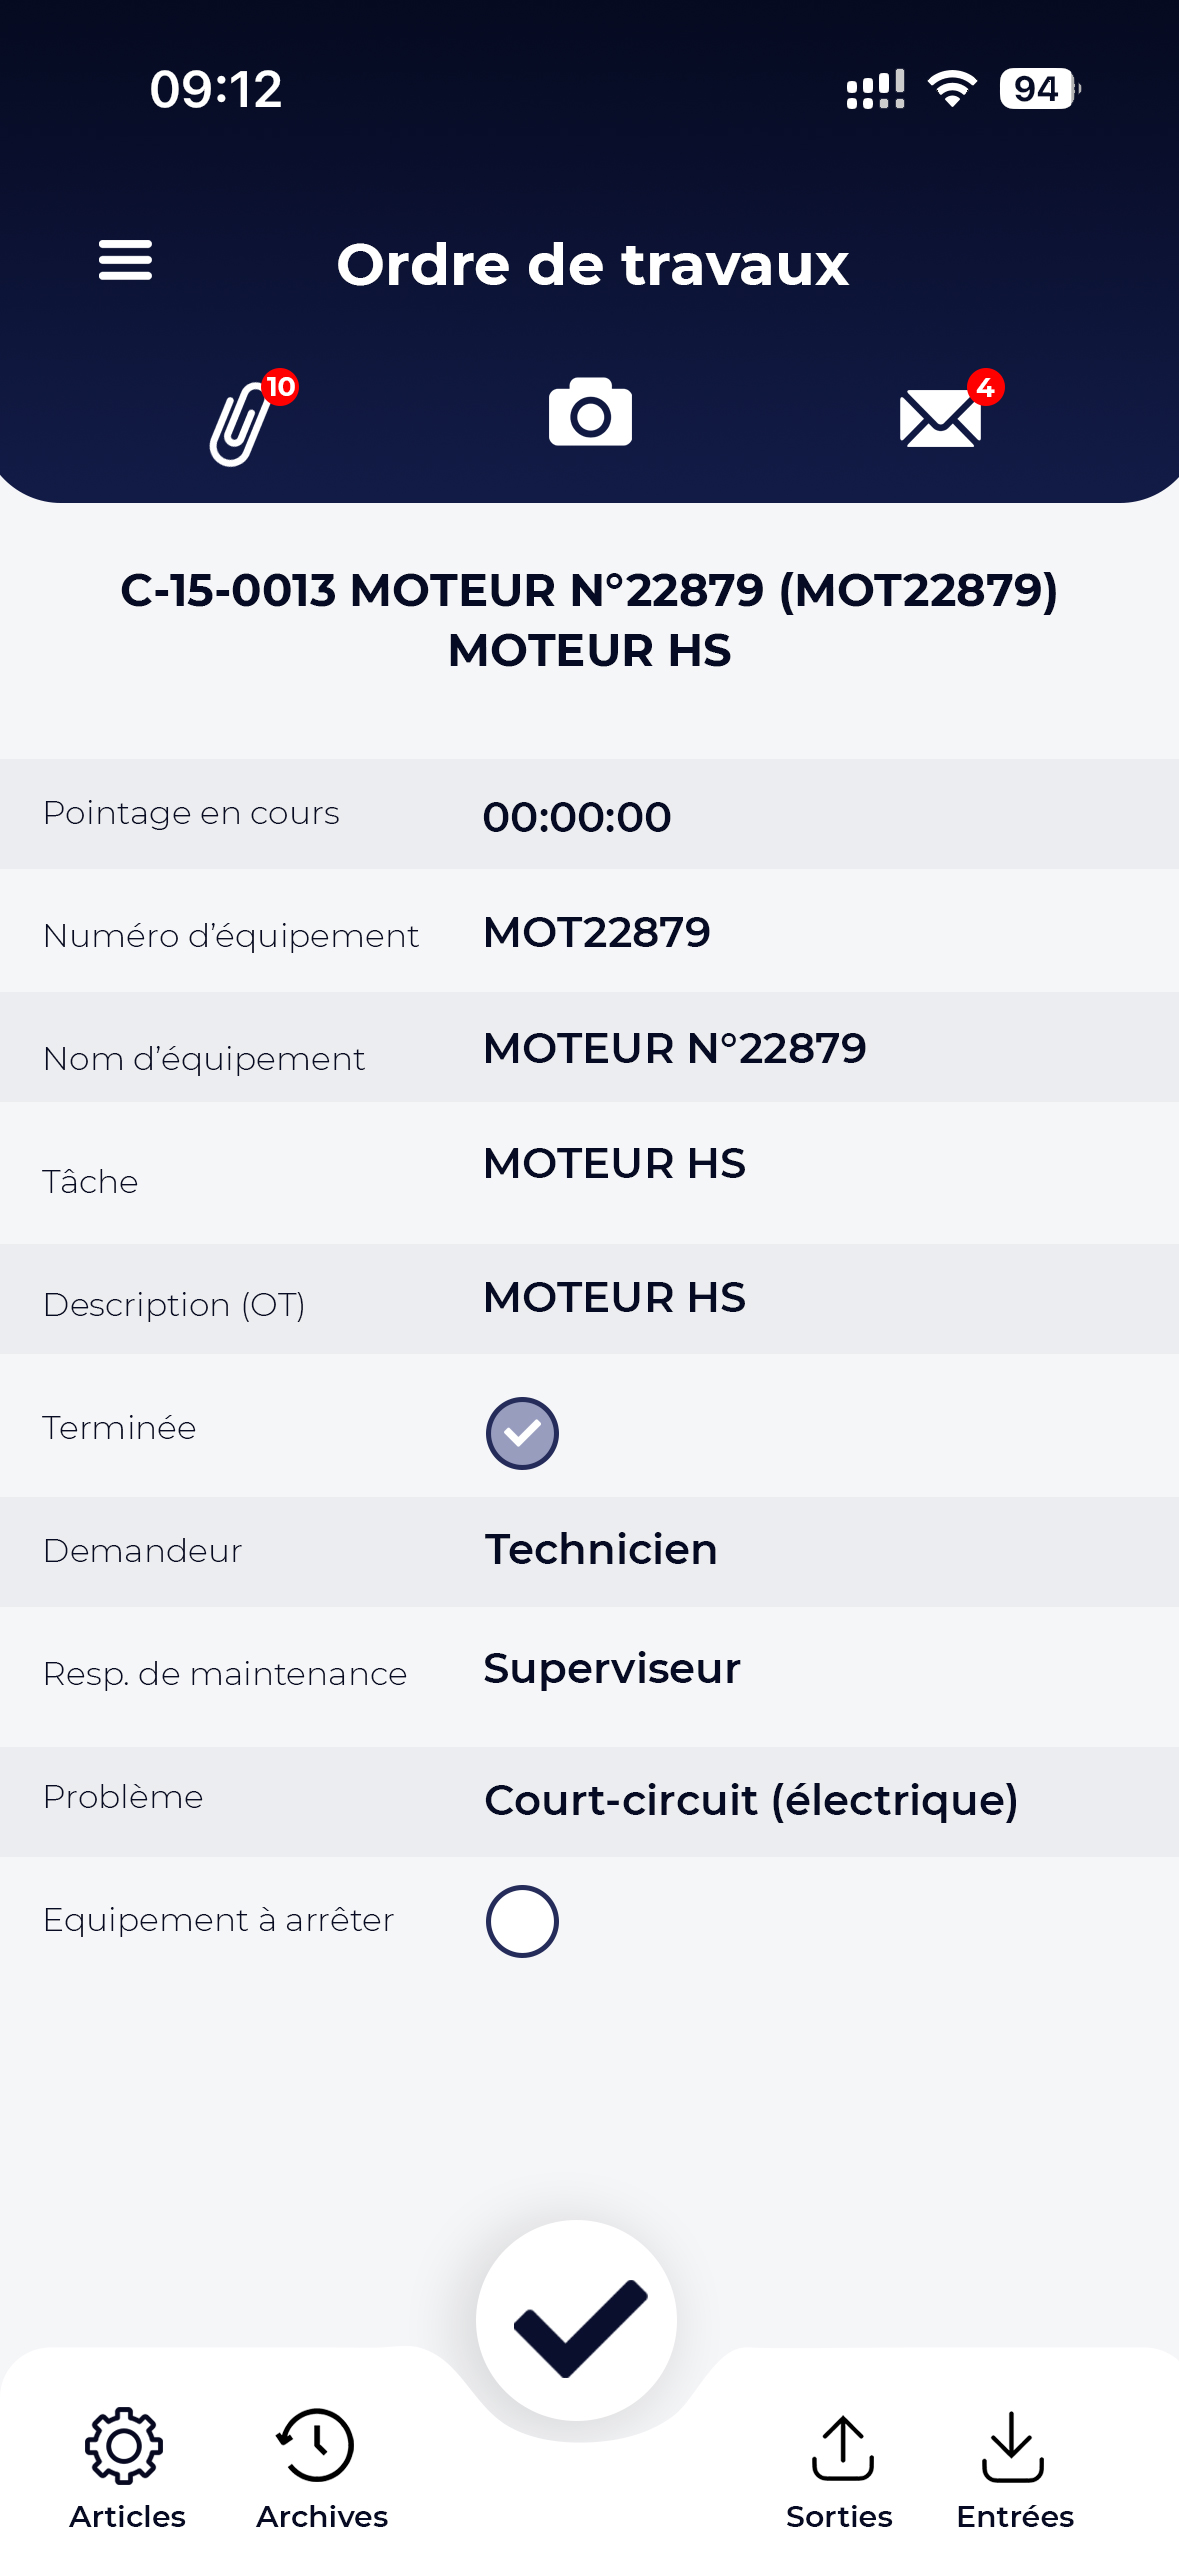Change the Demandeur value Technicien
1179x2556 pixels.
click(x=601, y=1549)
